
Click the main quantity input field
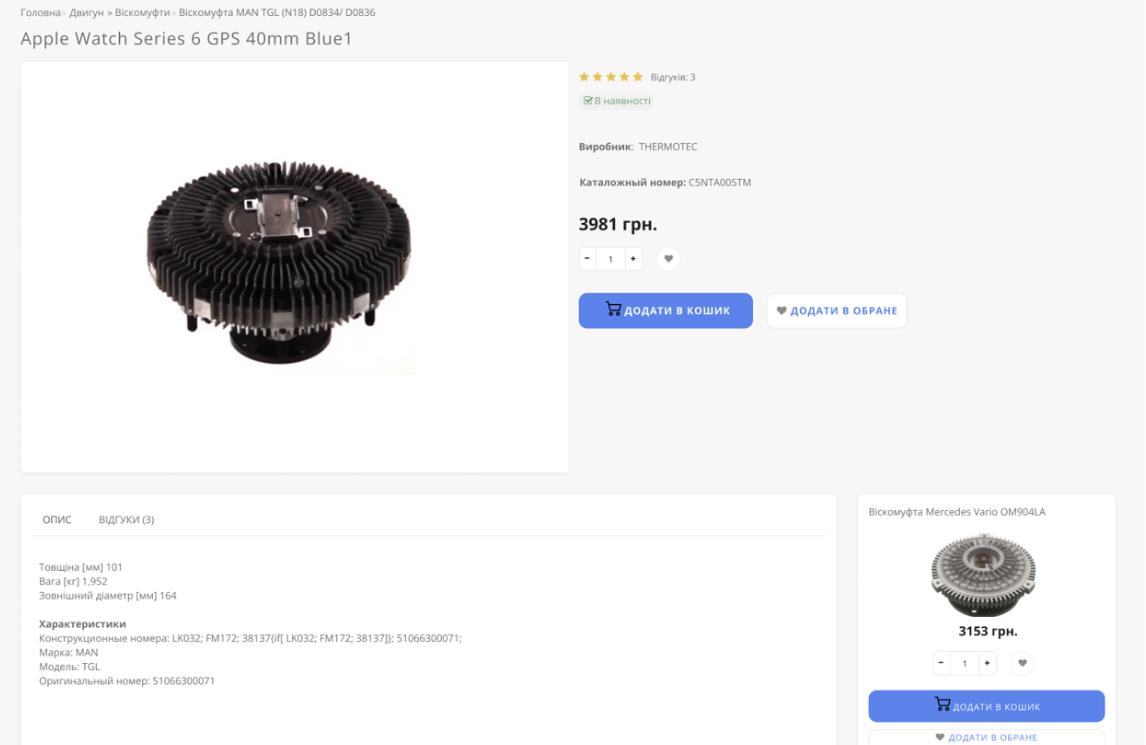point(610,259)
